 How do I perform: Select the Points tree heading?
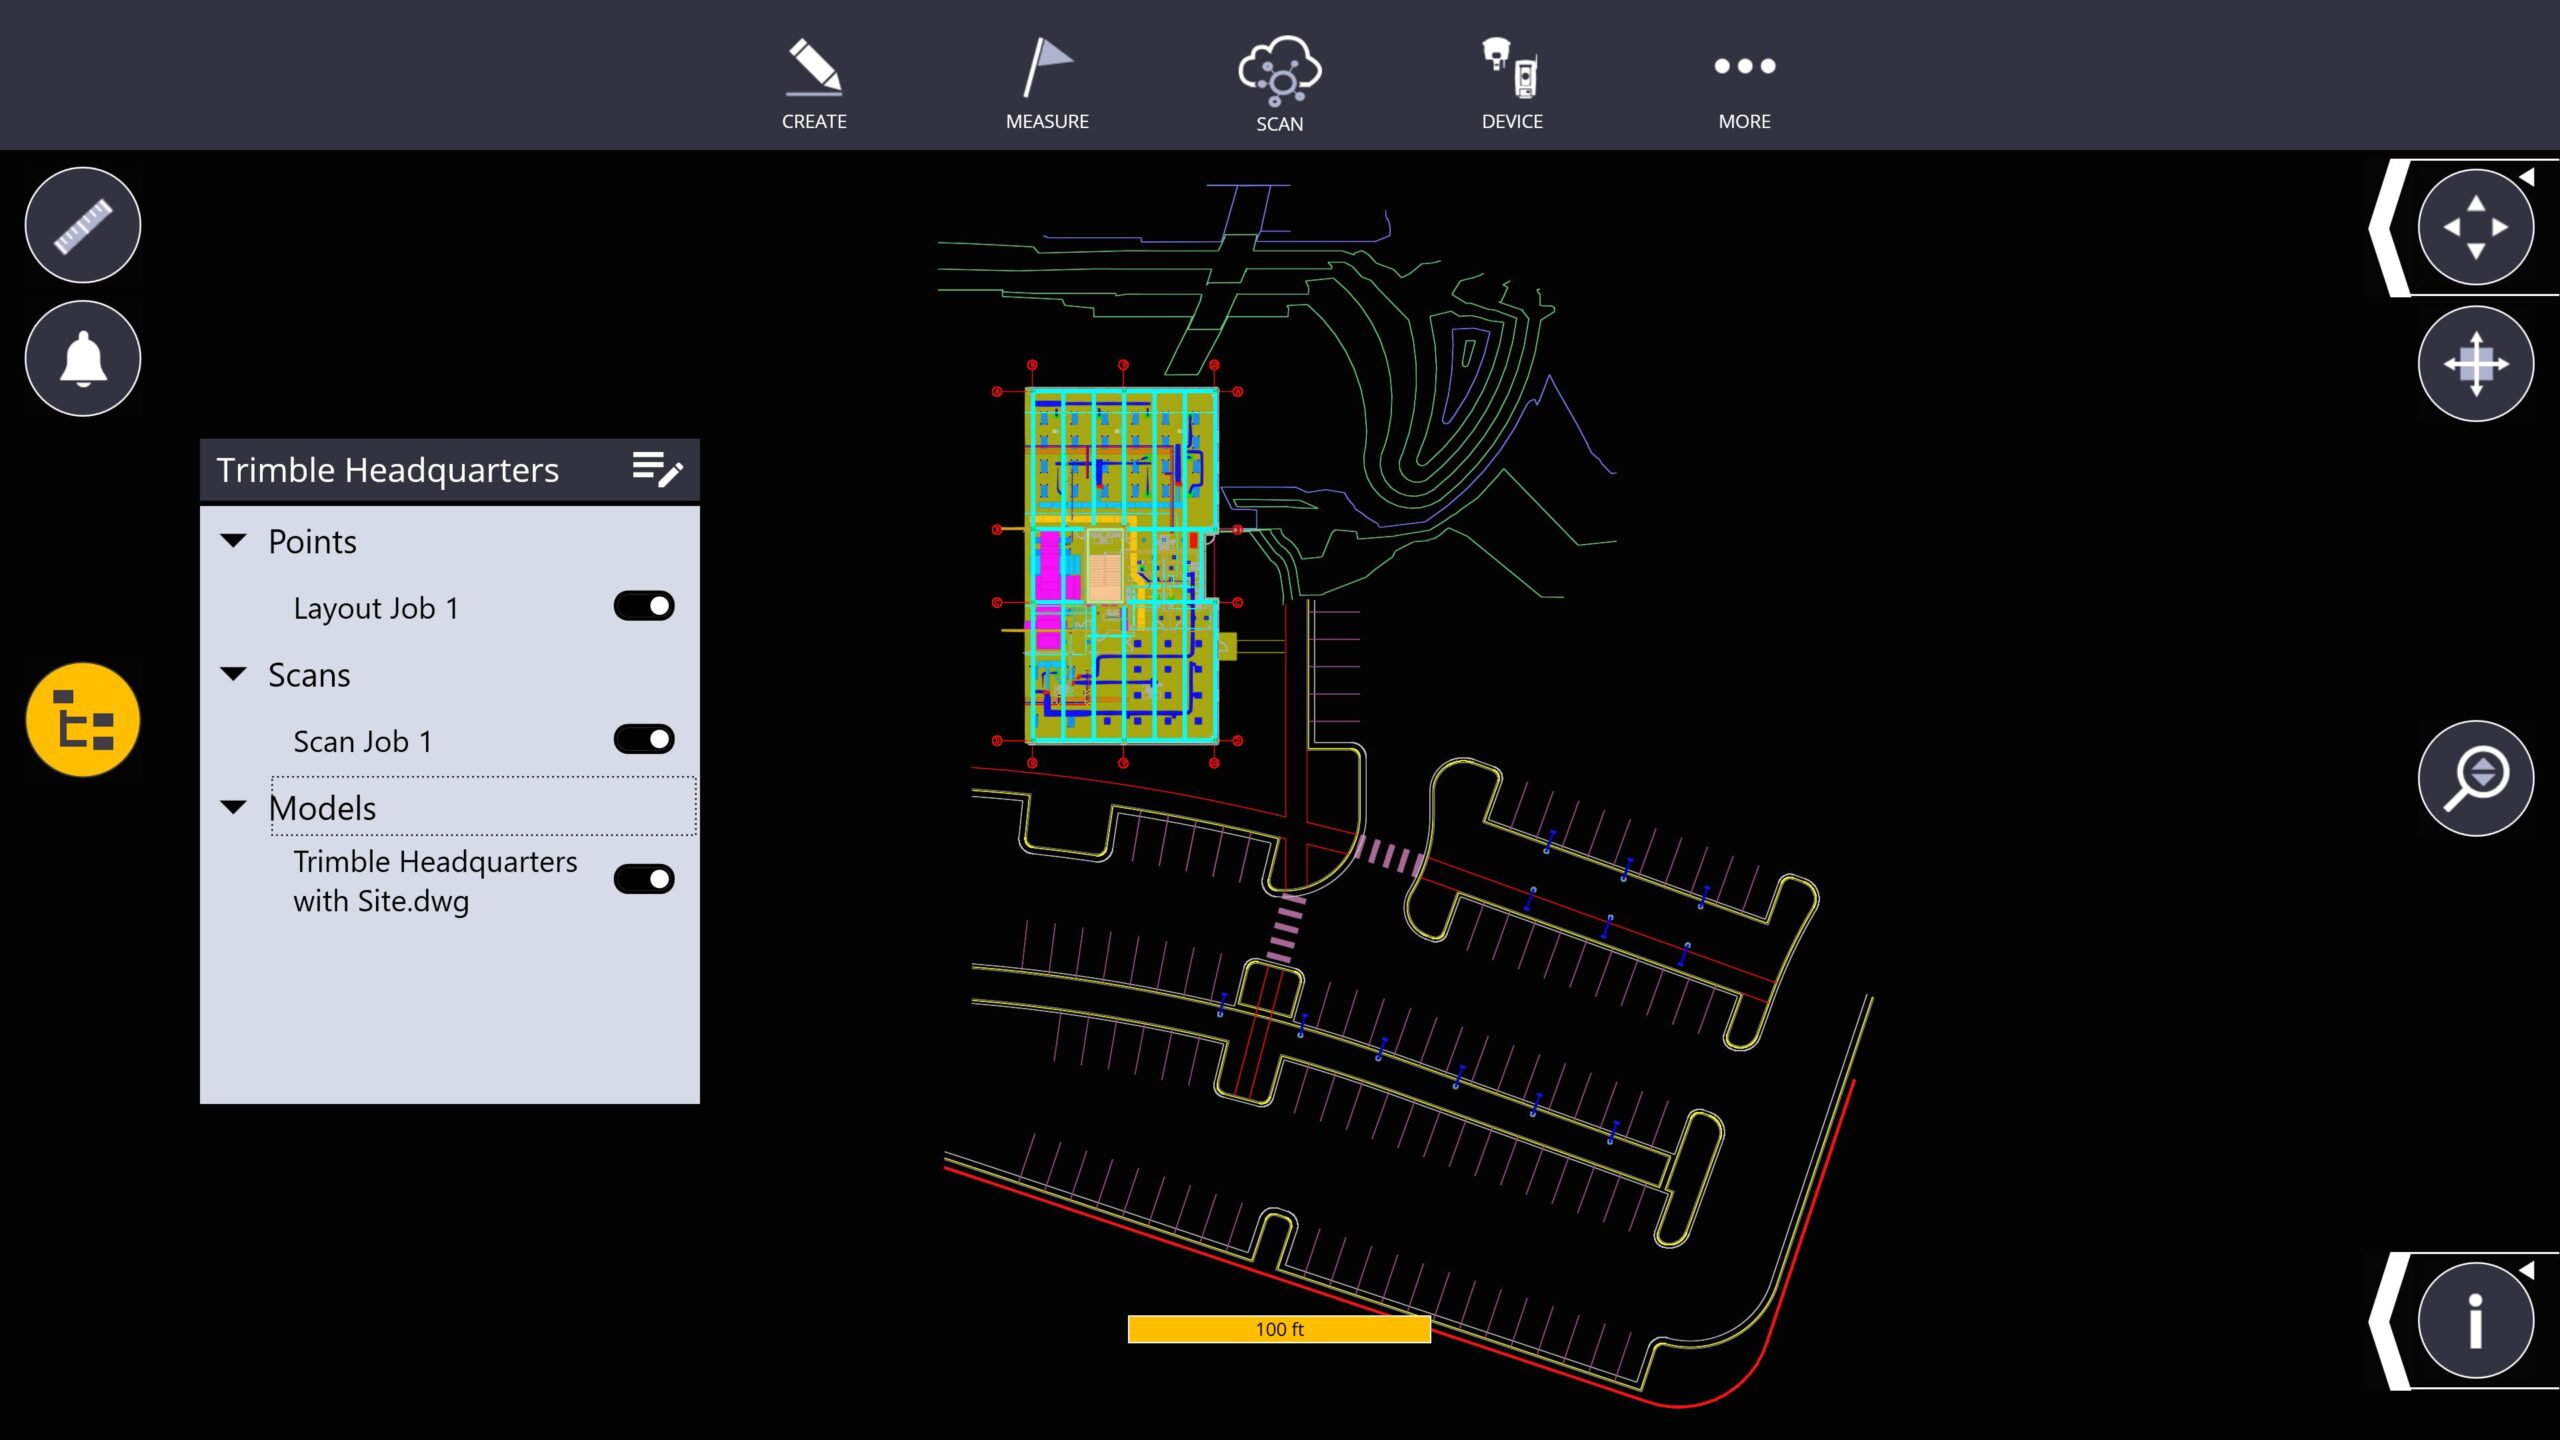[x=312, y=542]
